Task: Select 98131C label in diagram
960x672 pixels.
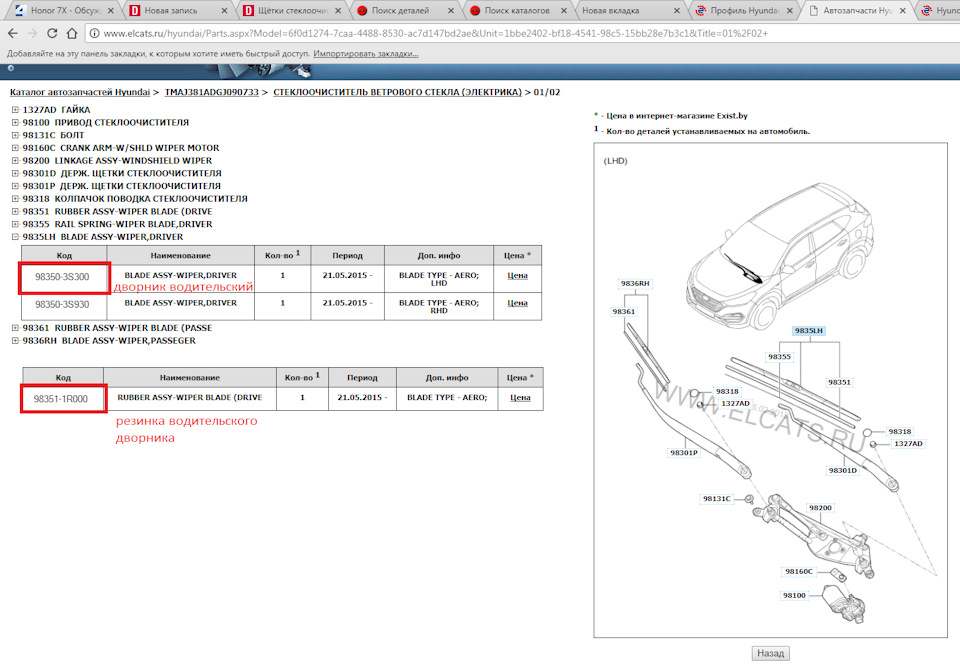Action: (716, 498)
